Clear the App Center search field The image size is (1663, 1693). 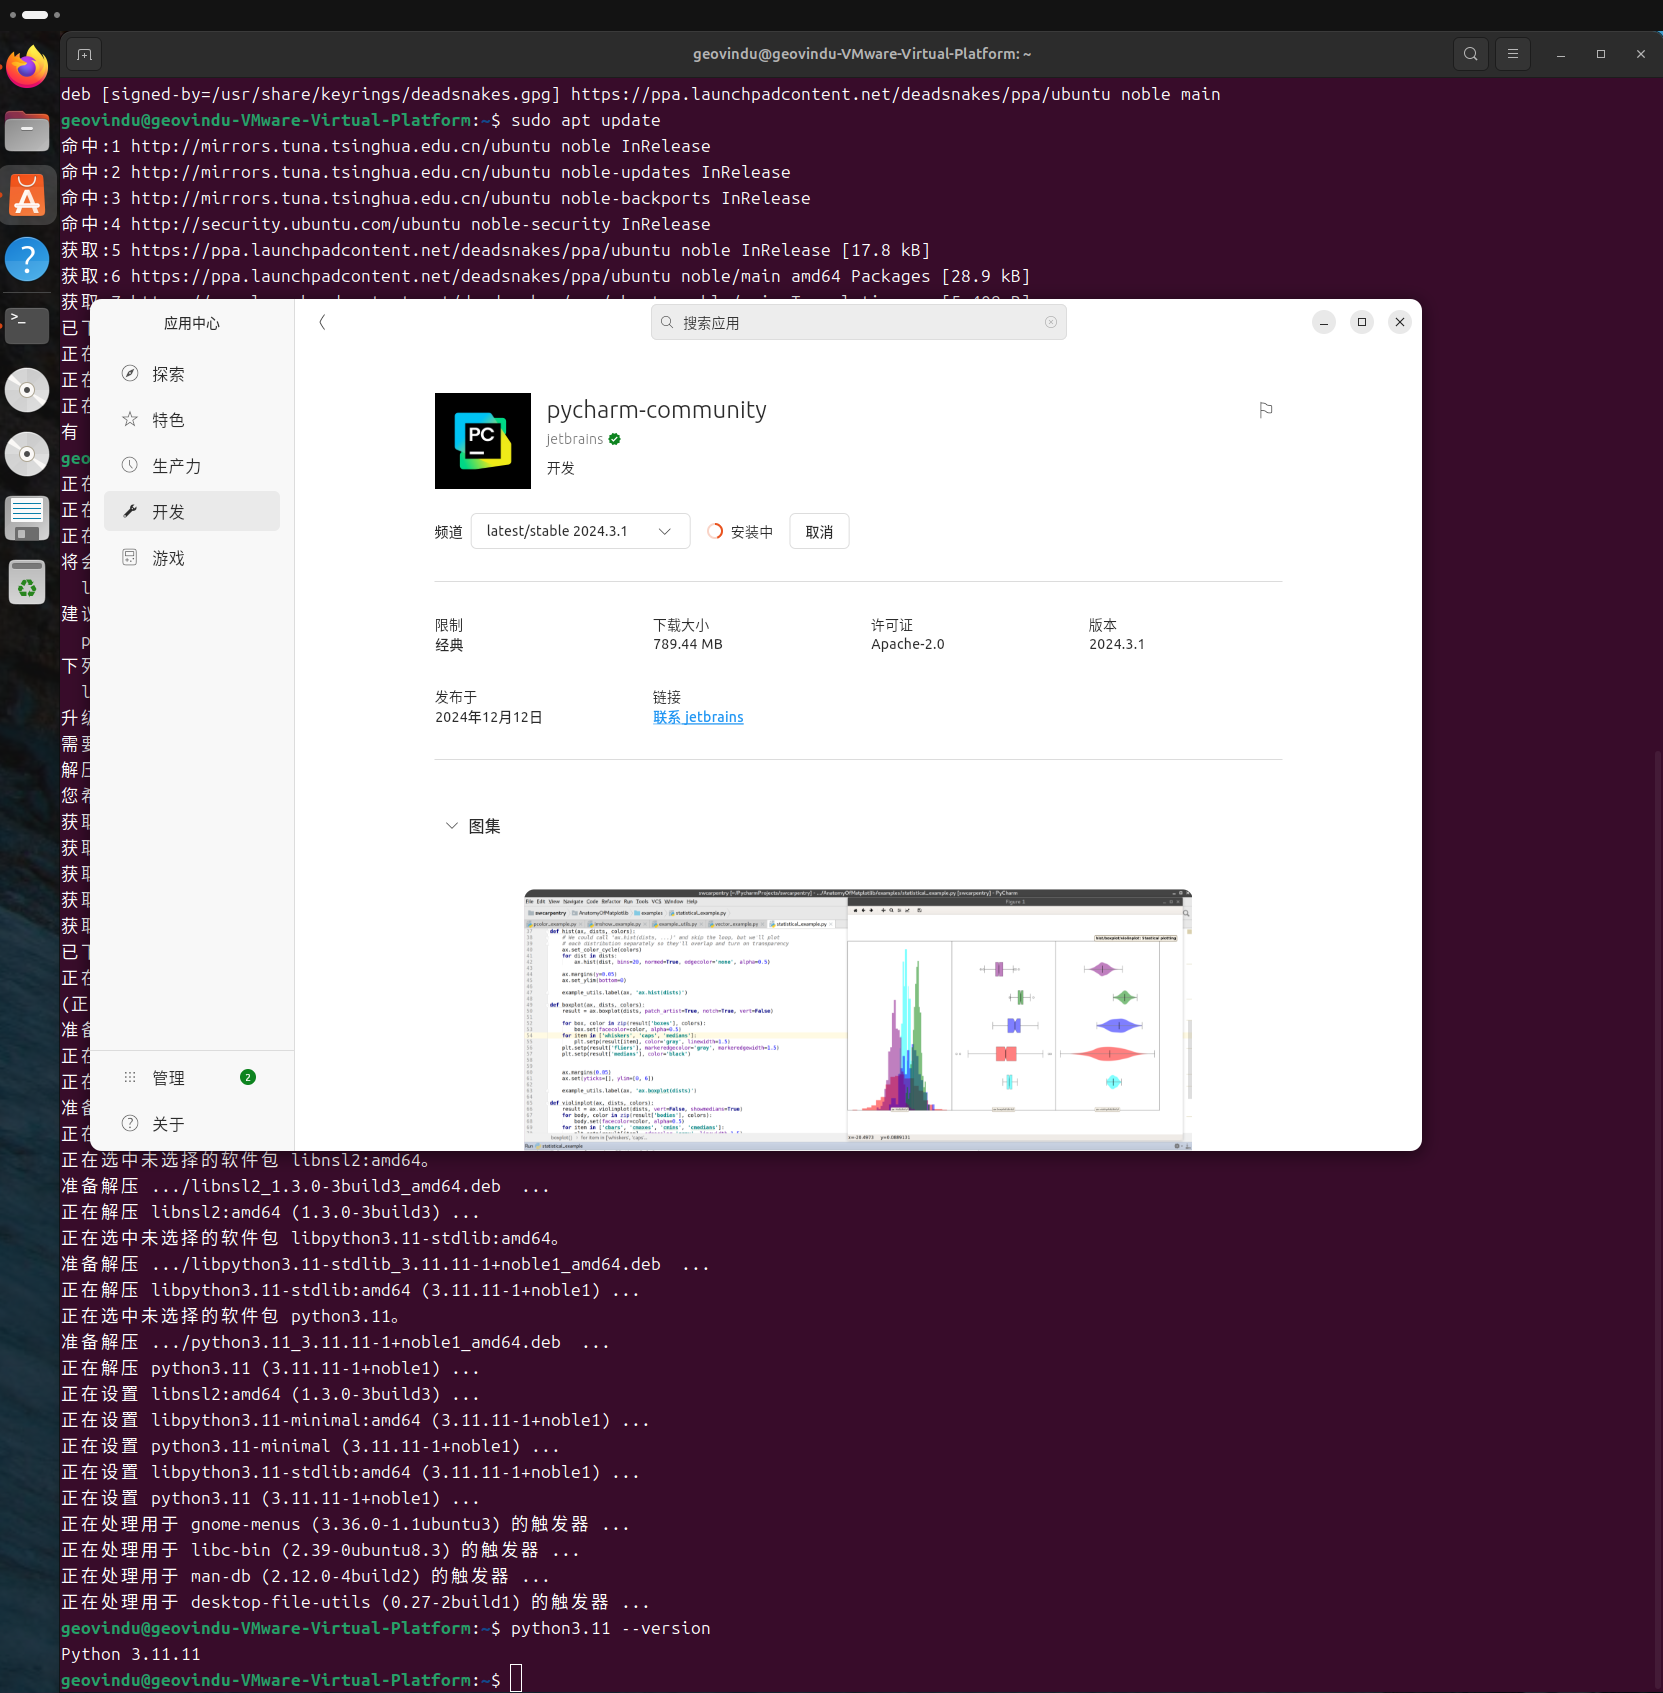1050,322
